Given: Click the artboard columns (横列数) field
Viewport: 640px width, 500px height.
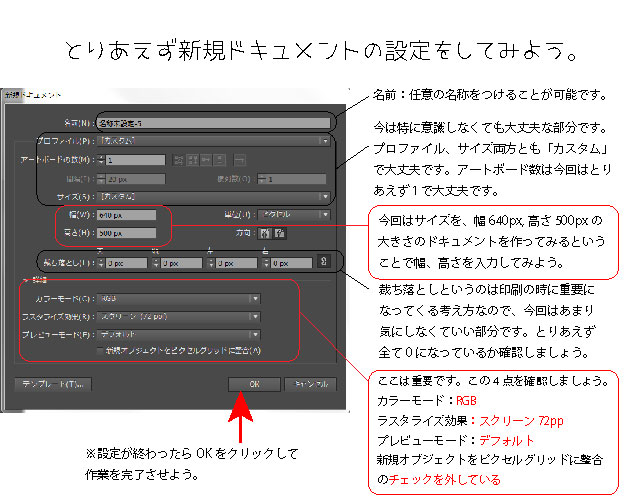Looking at the screenshot, I should (x=297, y=179).
